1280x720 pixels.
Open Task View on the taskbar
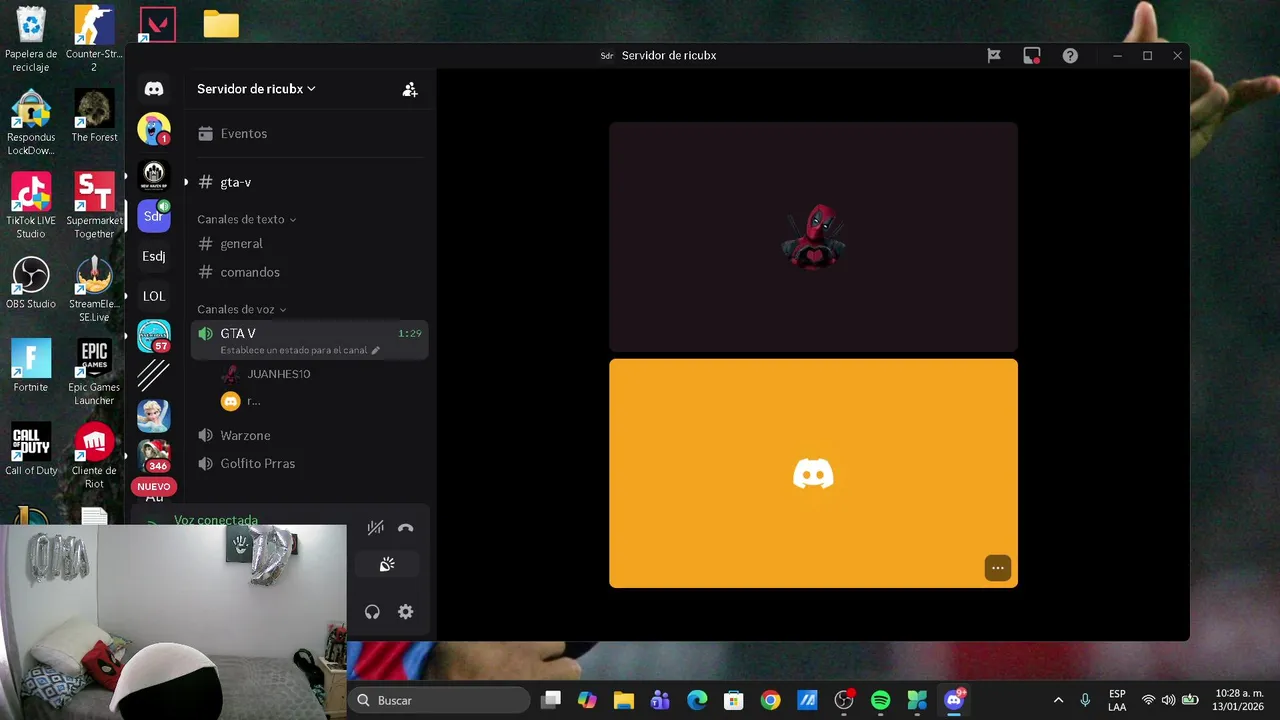tap(551, 700)
